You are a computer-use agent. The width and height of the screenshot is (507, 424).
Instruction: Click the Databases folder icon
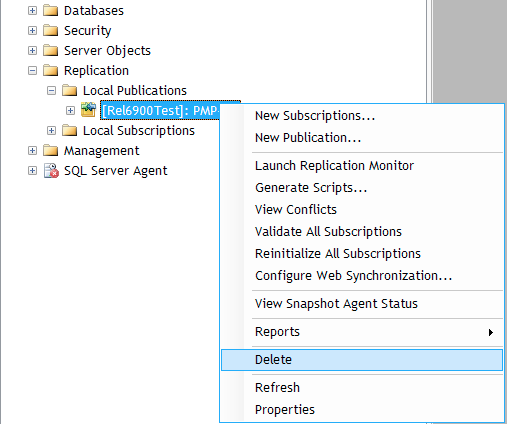point(51,11)
